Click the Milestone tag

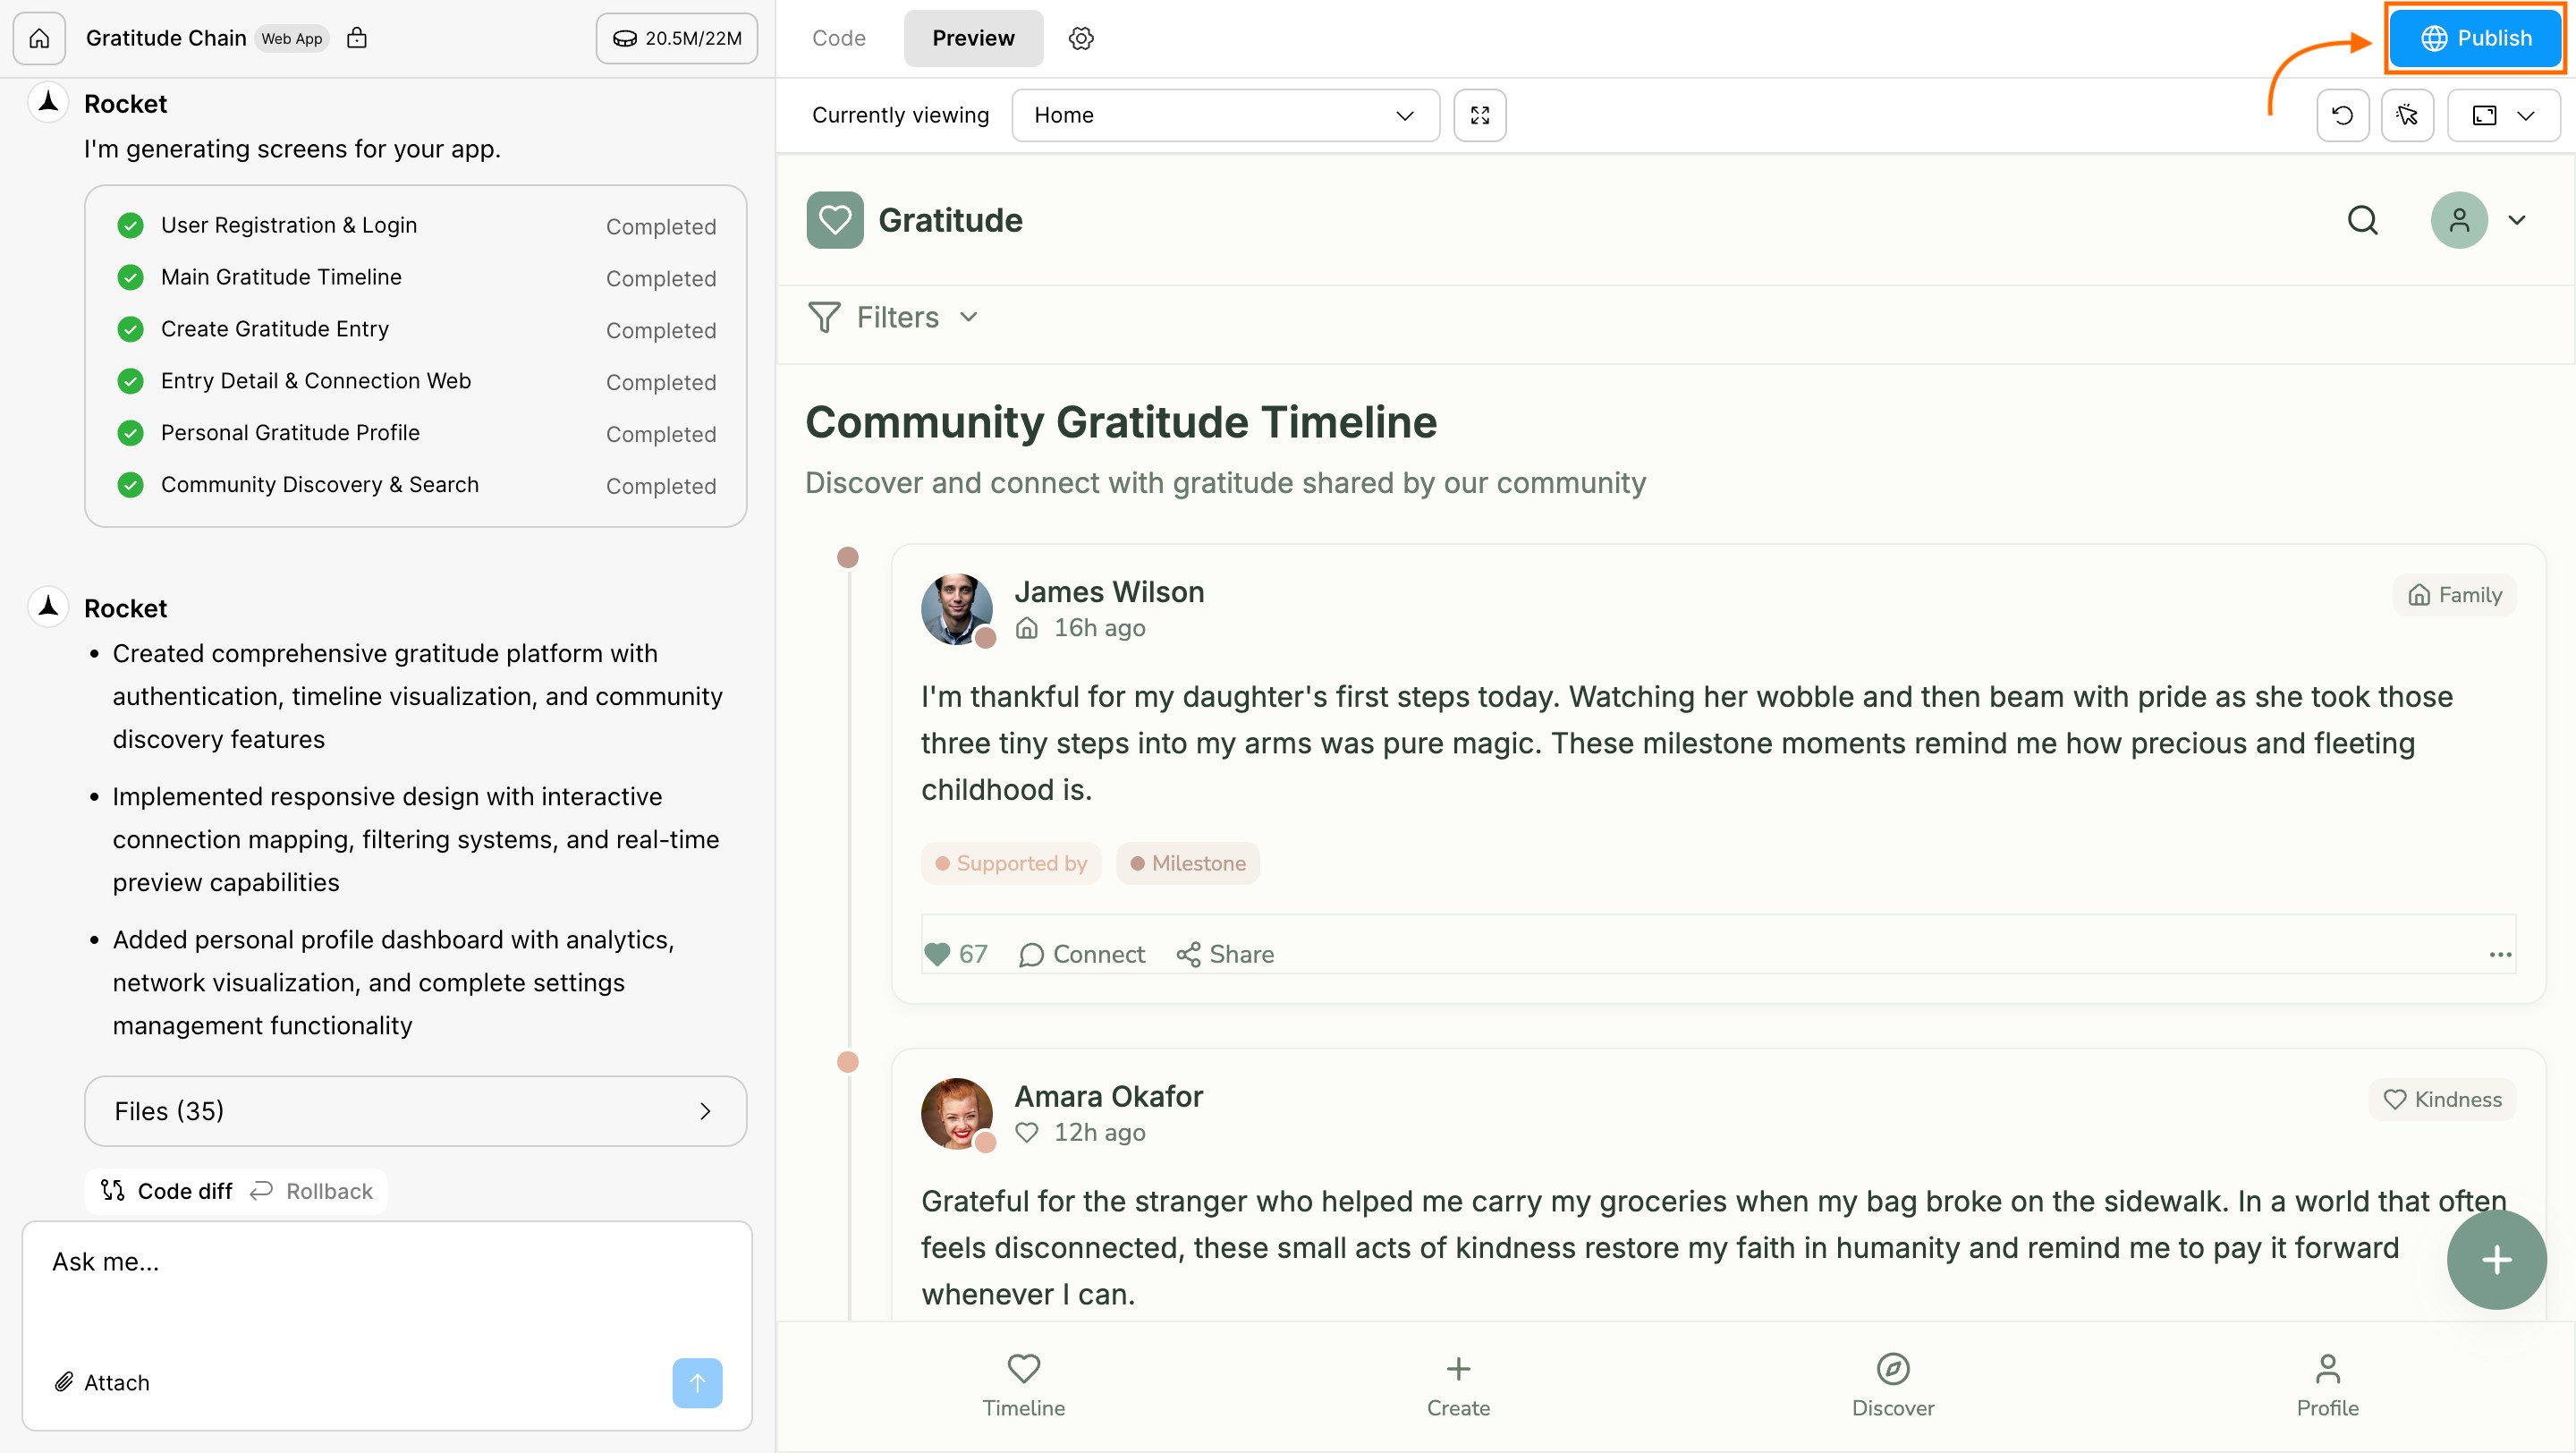pos(1188,863)
